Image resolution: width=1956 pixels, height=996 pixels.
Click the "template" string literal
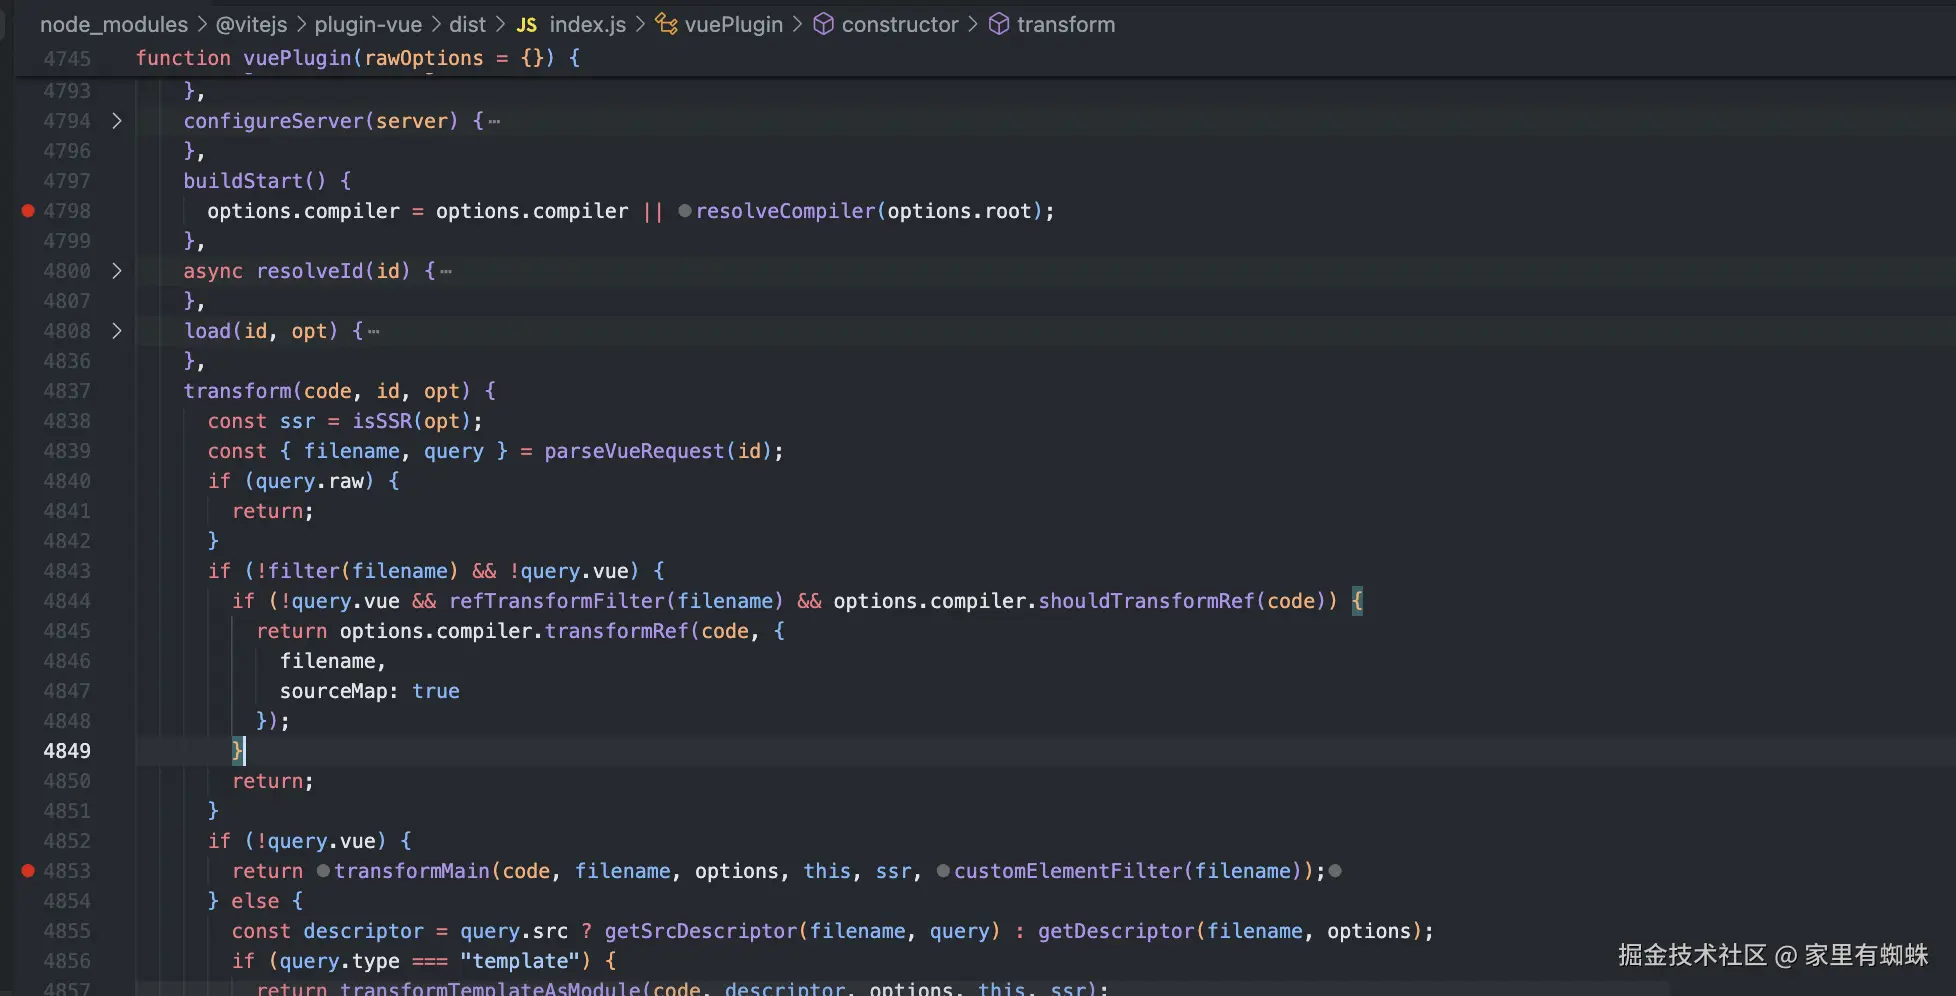coord(519,961)
